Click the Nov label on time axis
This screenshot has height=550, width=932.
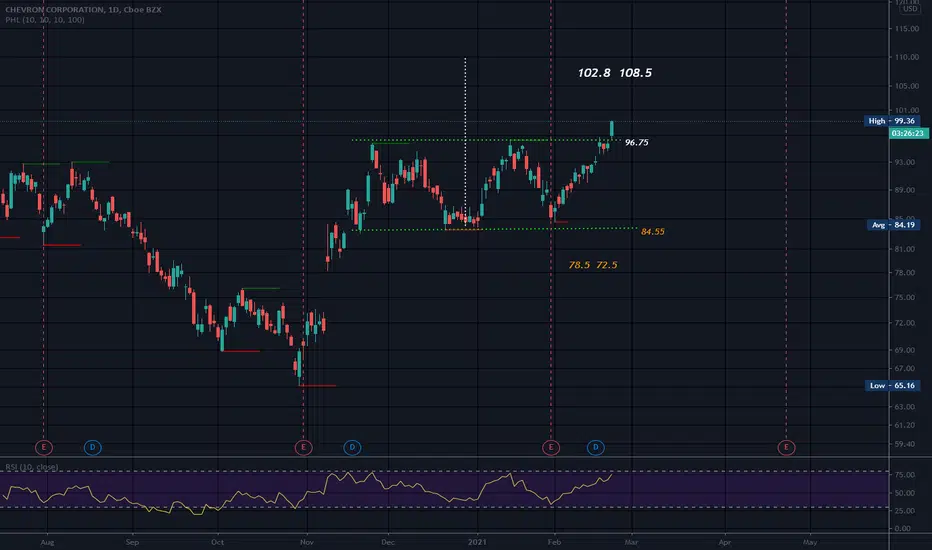[307, 542]
